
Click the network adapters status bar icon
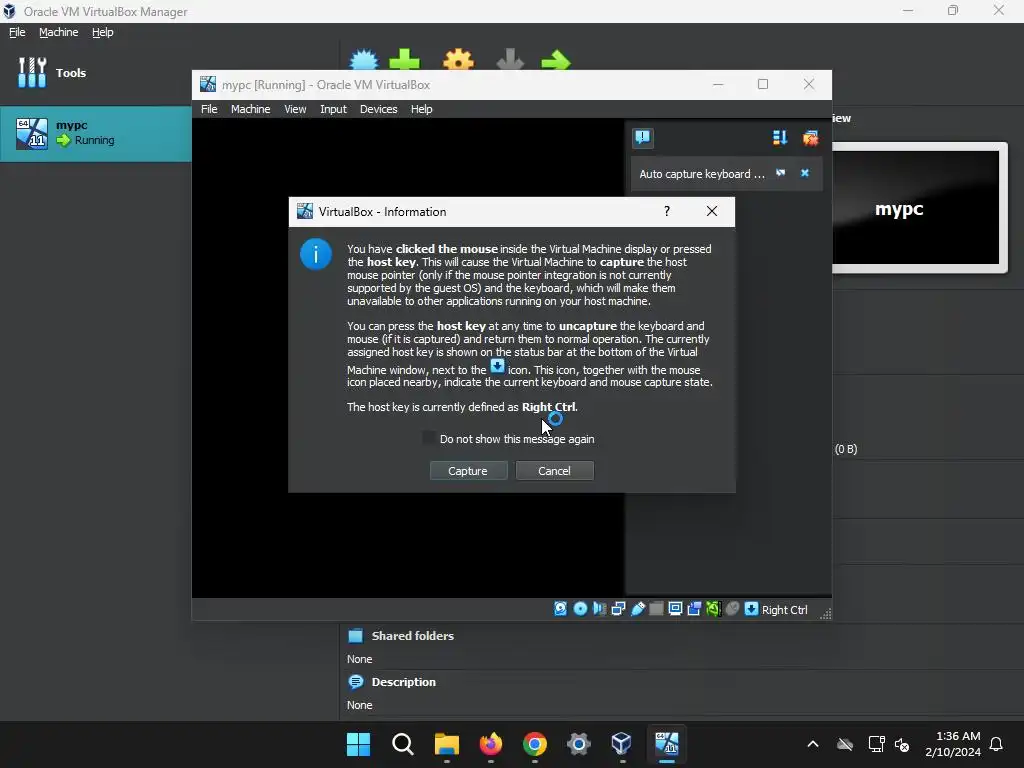pos(618,609)
